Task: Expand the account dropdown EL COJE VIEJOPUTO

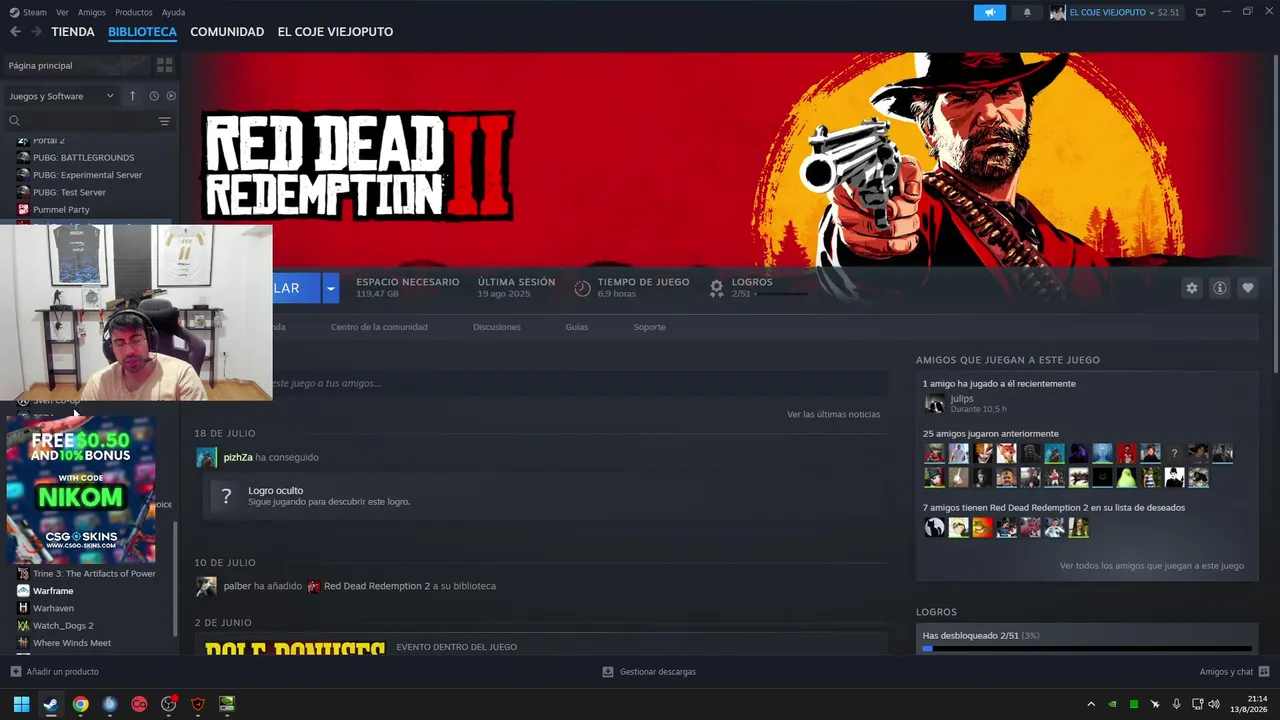Action: [x=1115, y=12]
